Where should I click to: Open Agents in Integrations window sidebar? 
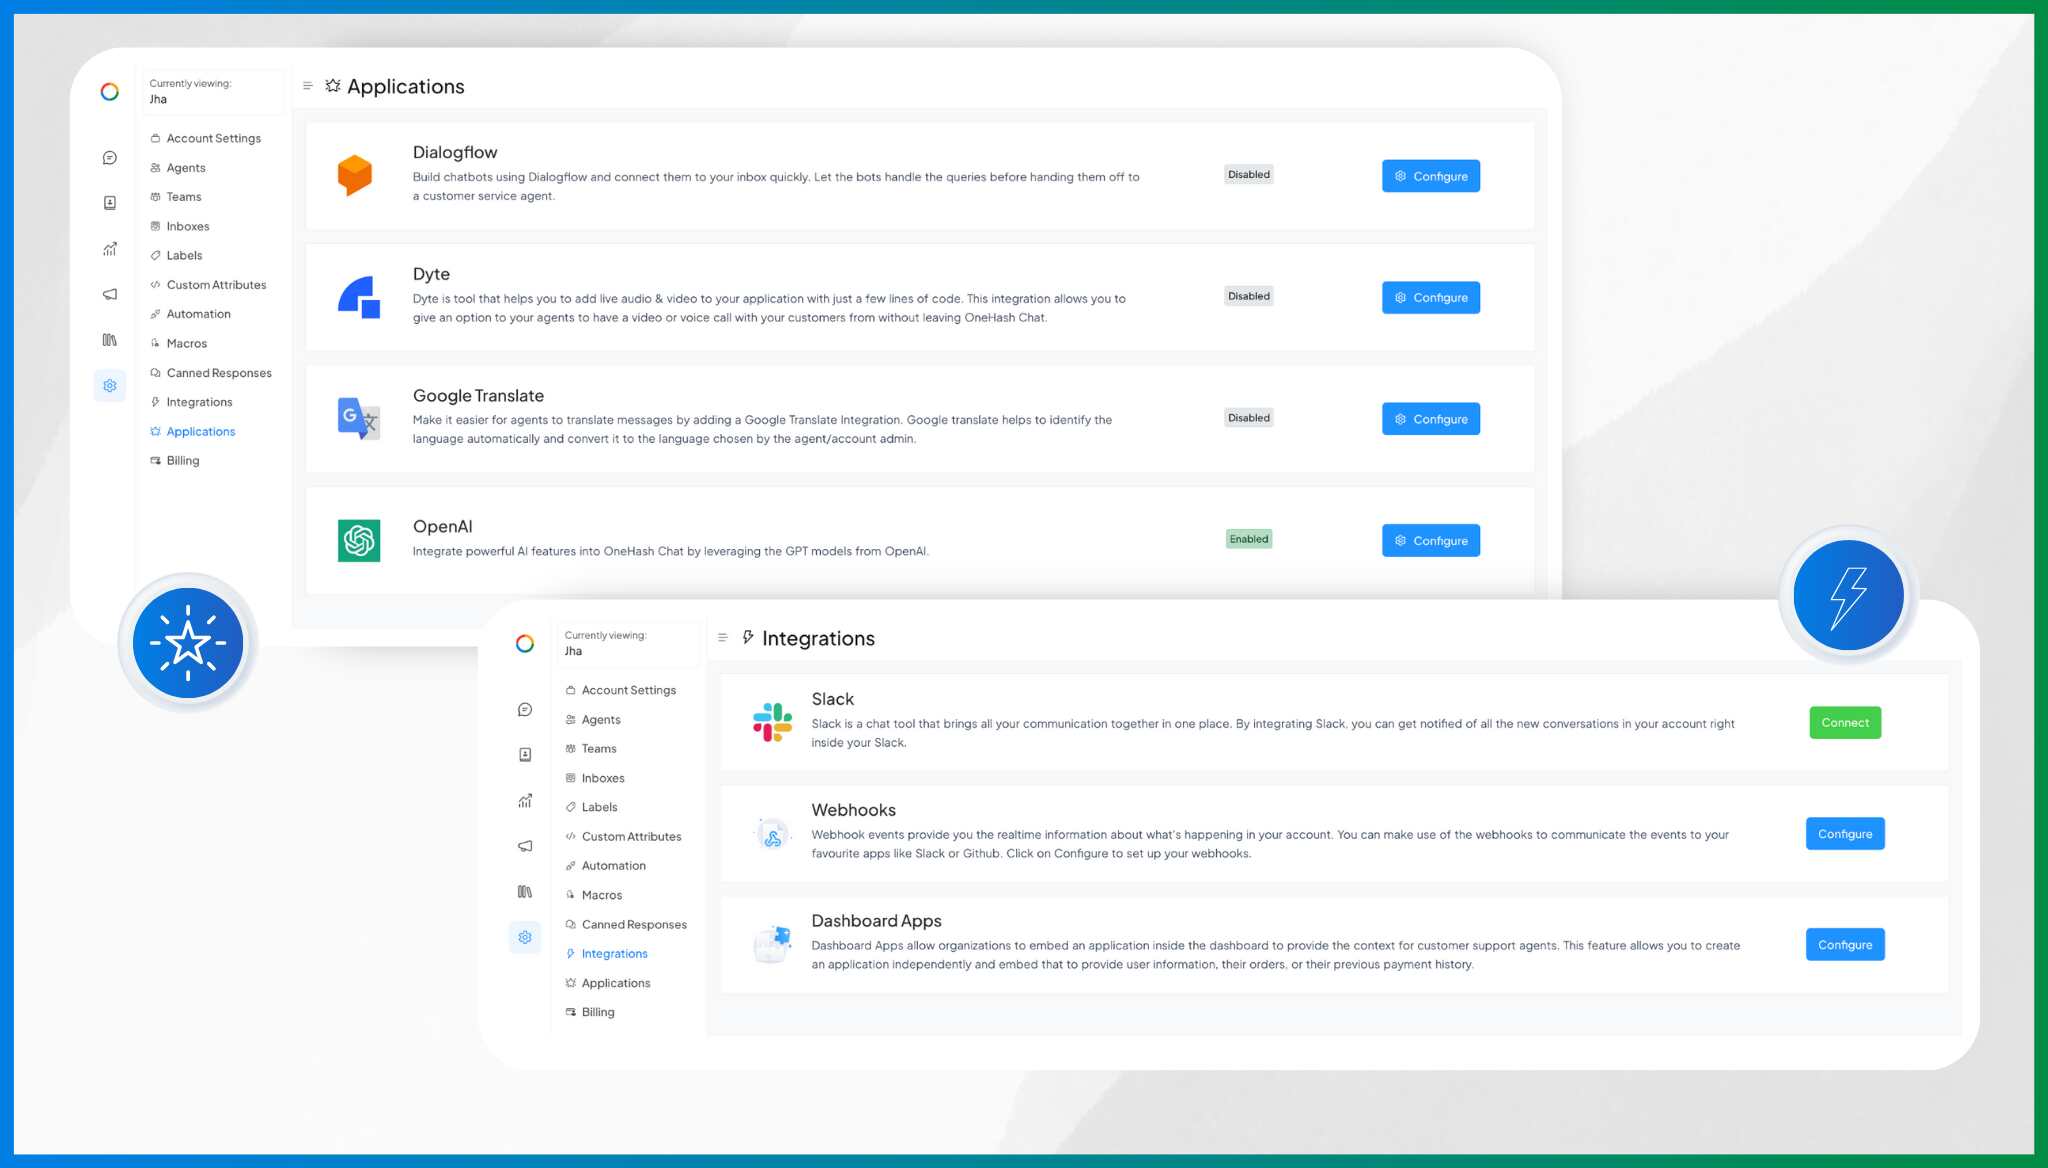(593, 720)
